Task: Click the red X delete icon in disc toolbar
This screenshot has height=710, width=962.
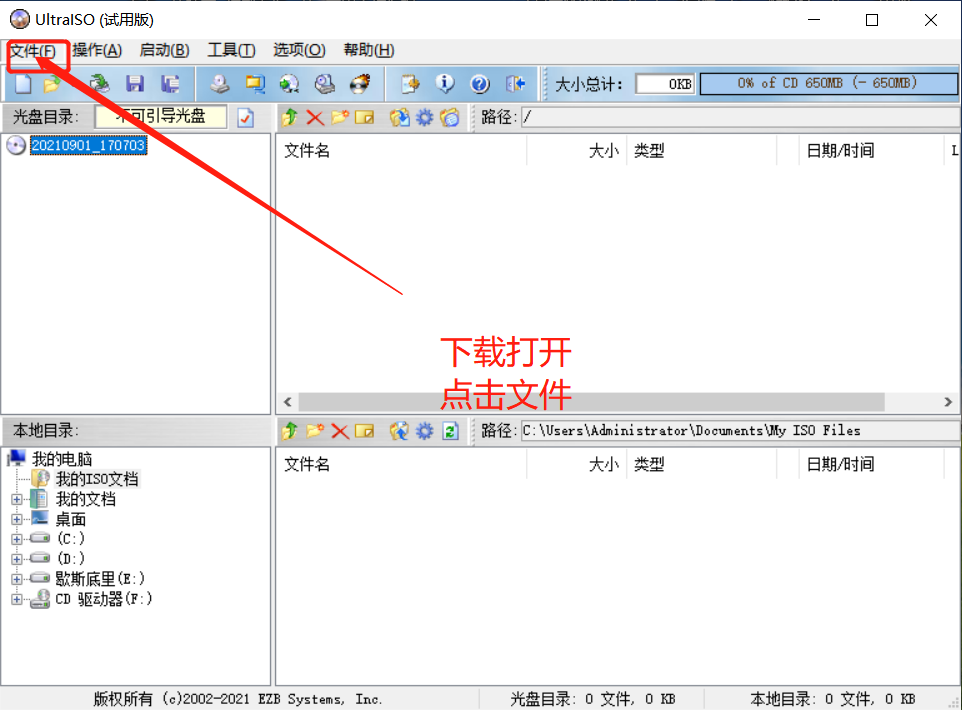Action: pos(315,117)
